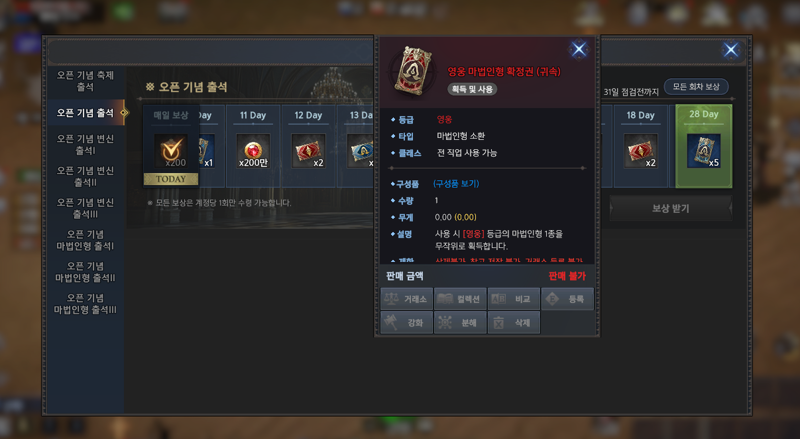The image size is (800, 439).
Task: Open the 구성품 보기 link
Action: tap(456, 184)
